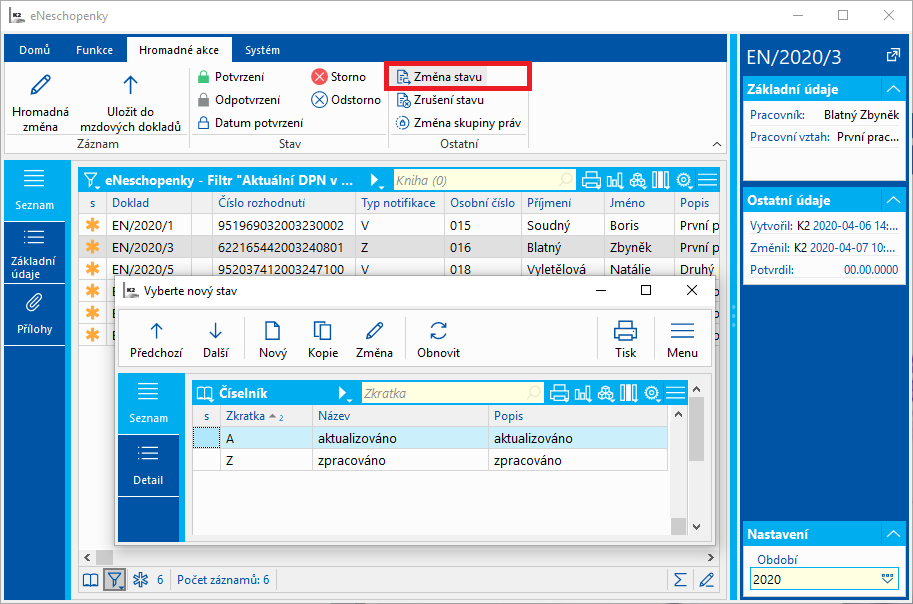
Task: Select the EN/2020/1 document row
Action: 399,225
